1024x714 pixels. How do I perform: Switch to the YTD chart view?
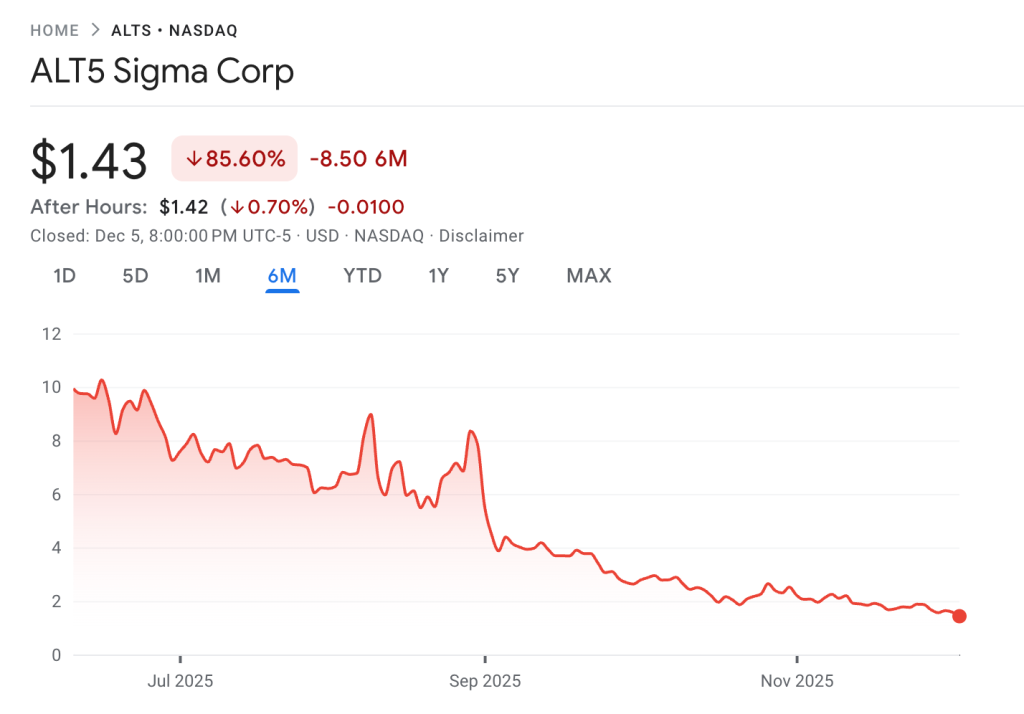click(362, 276)
